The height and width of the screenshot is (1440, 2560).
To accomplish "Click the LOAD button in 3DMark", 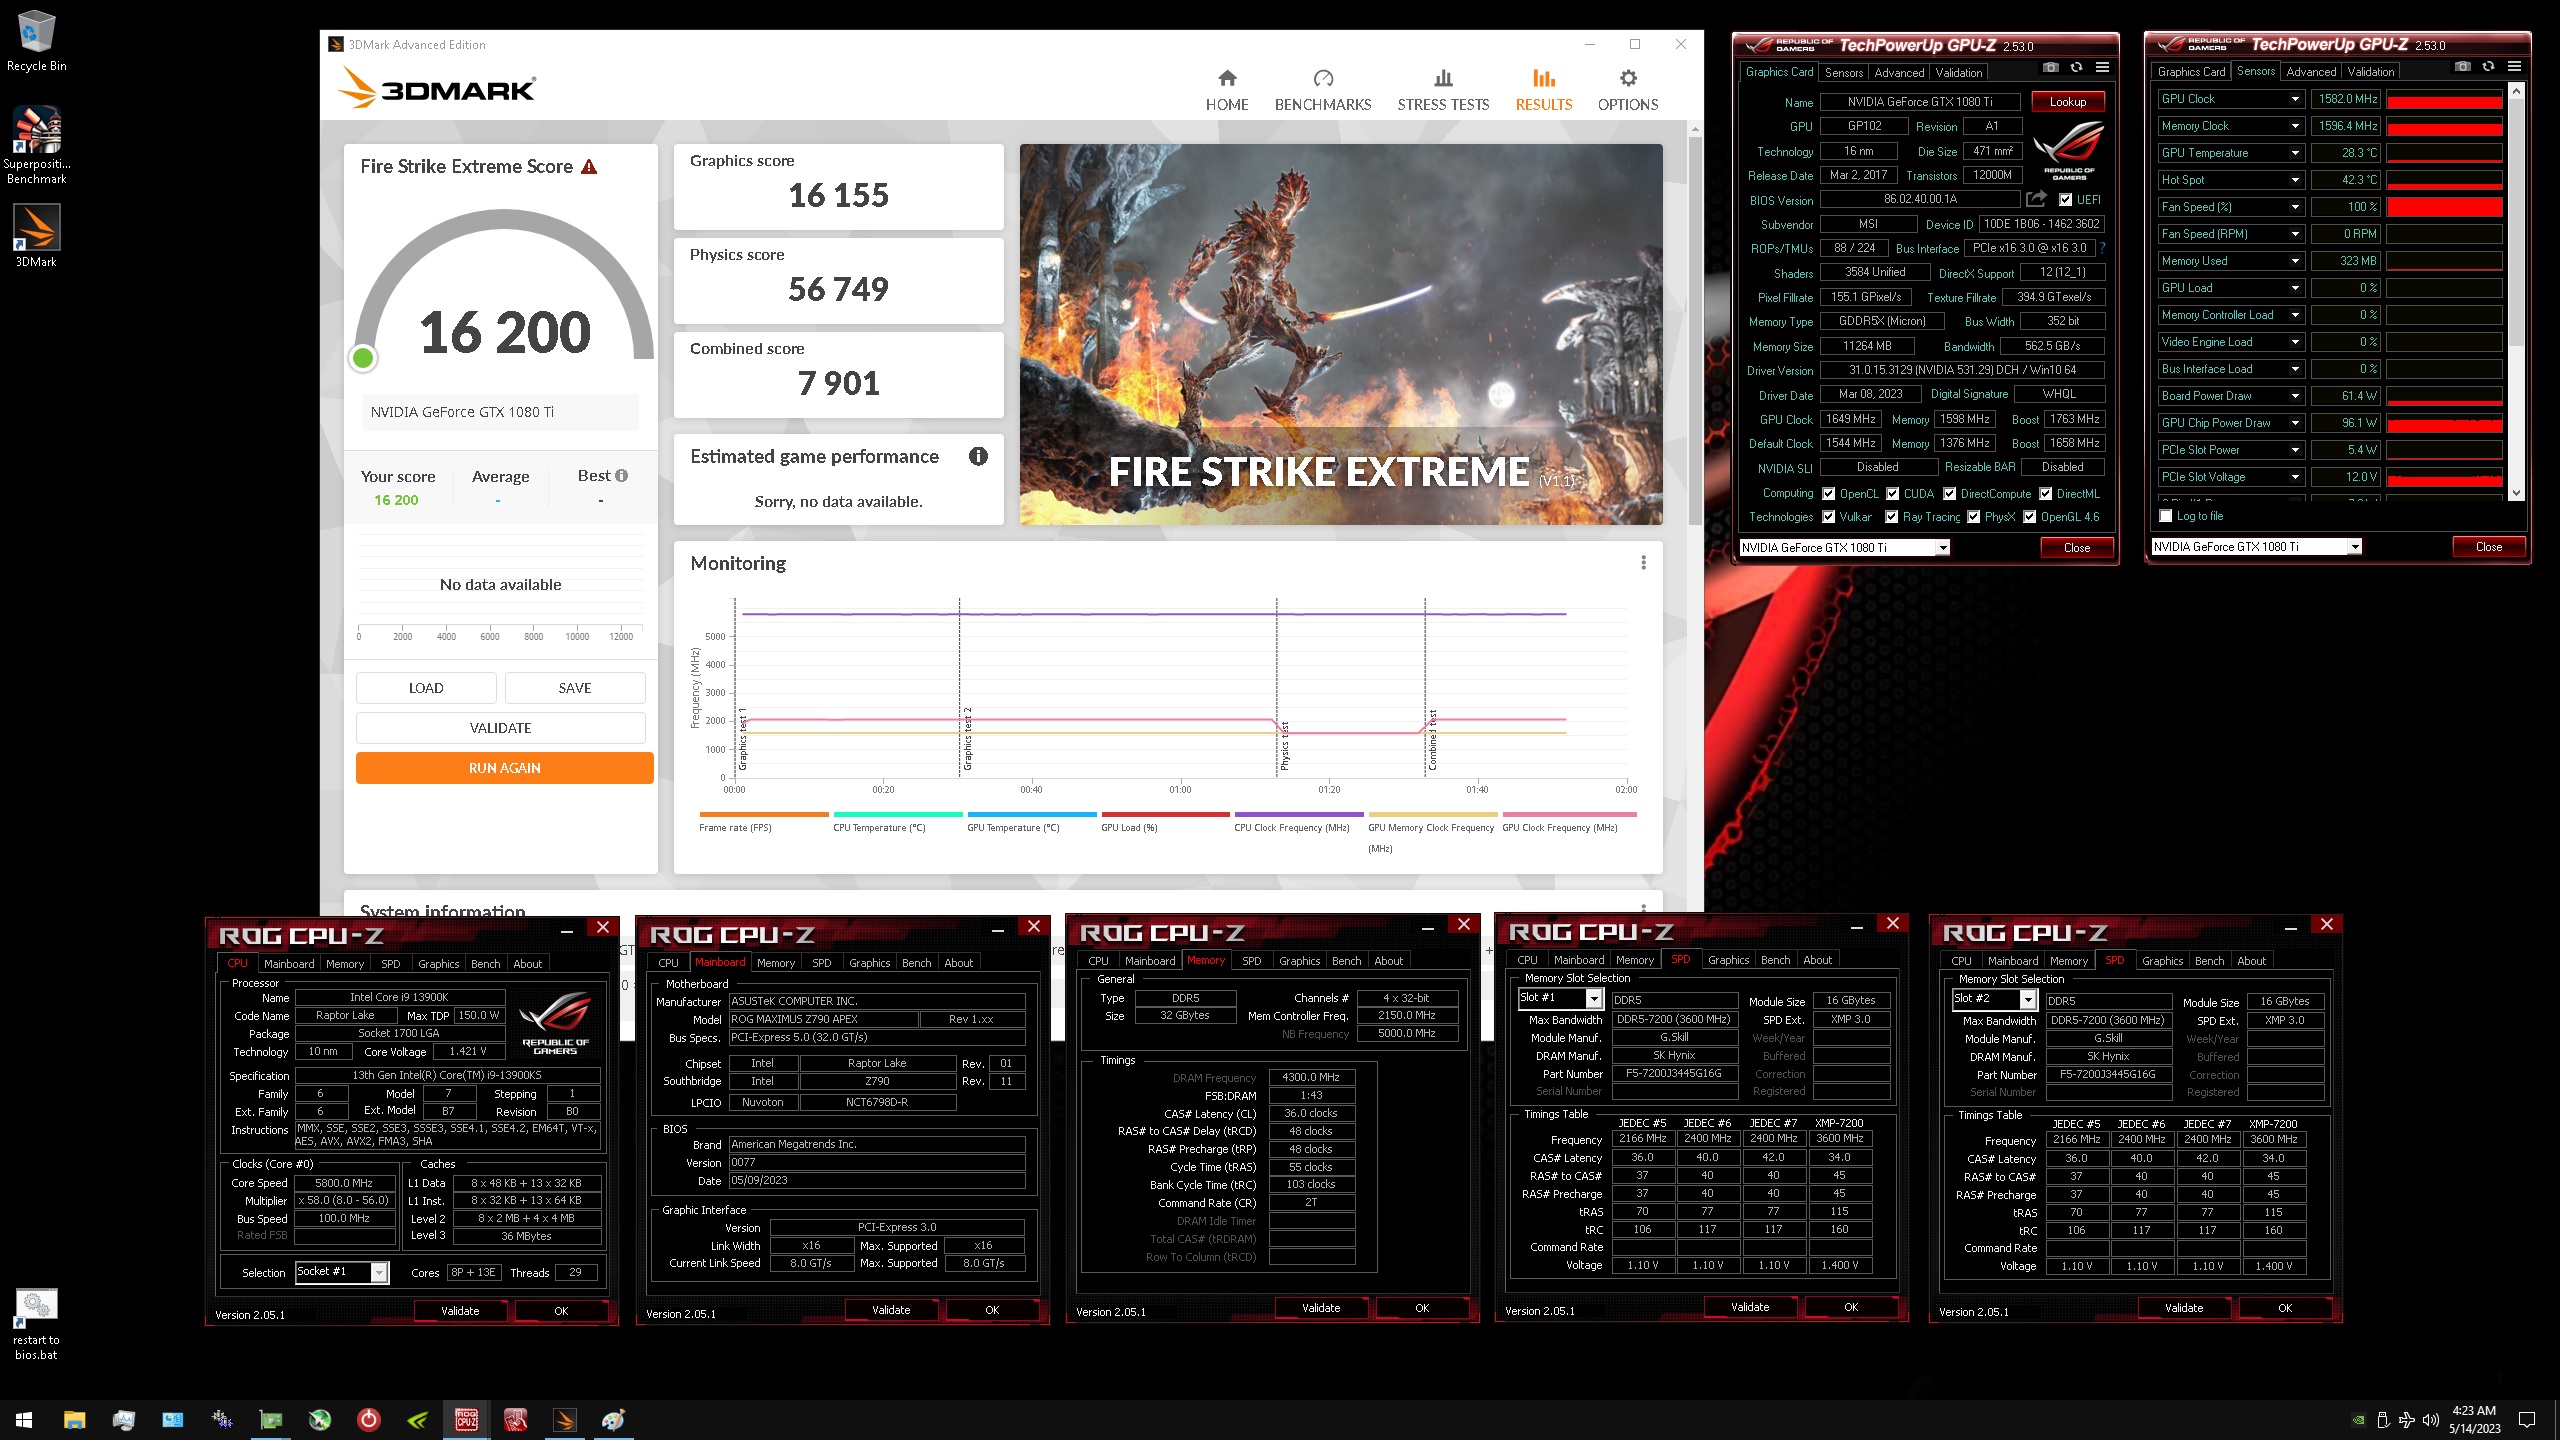I will [x=426, y=688].
